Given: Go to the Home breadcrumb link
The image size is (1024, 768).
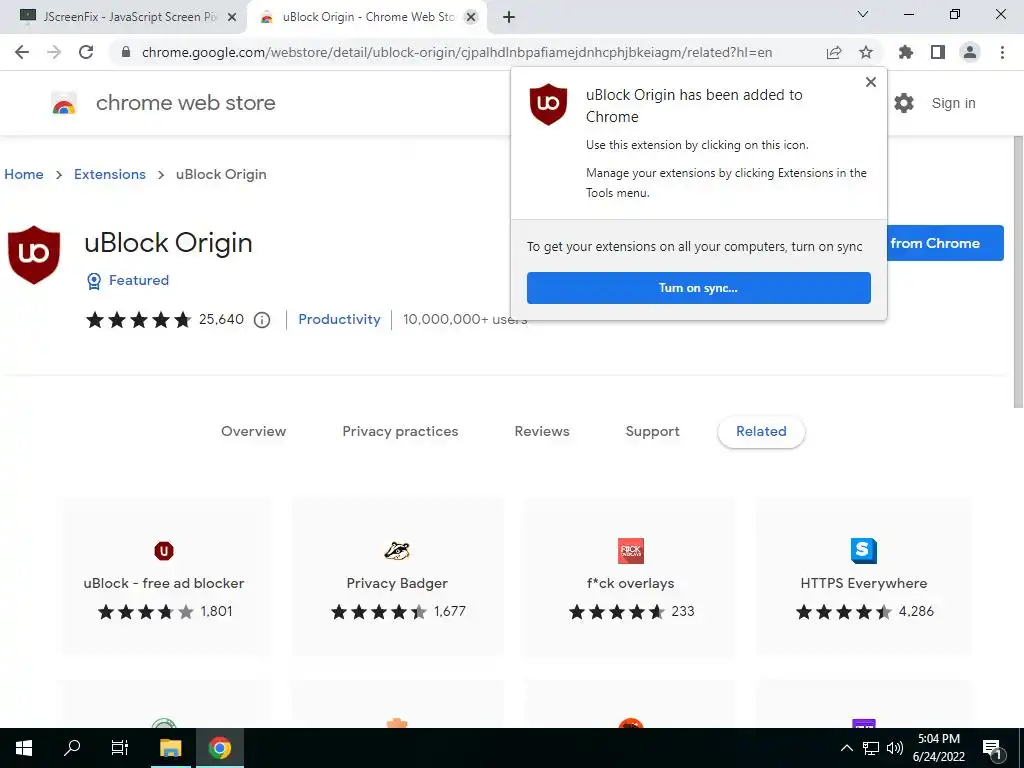Looking at the screenshot, I should coord(24,174).
